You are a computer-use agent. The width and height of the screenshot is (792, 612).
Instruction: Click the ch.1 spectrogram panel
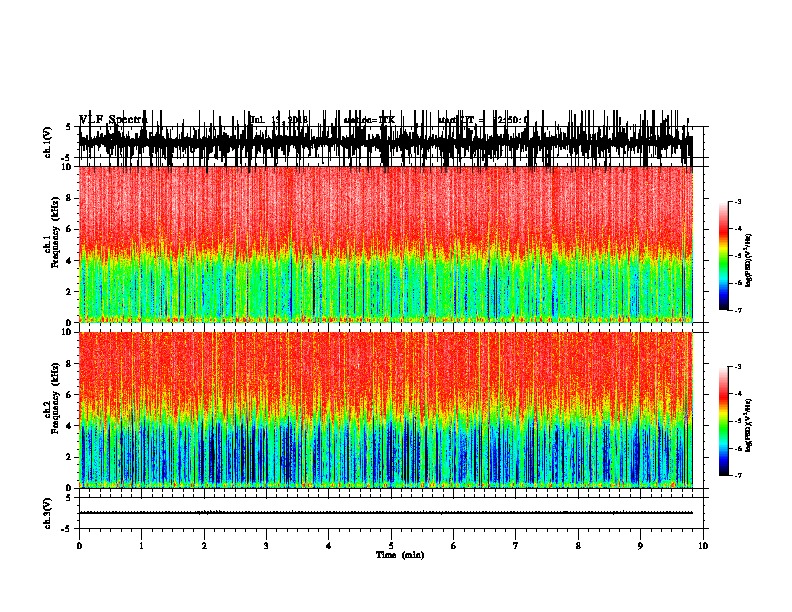385,244
